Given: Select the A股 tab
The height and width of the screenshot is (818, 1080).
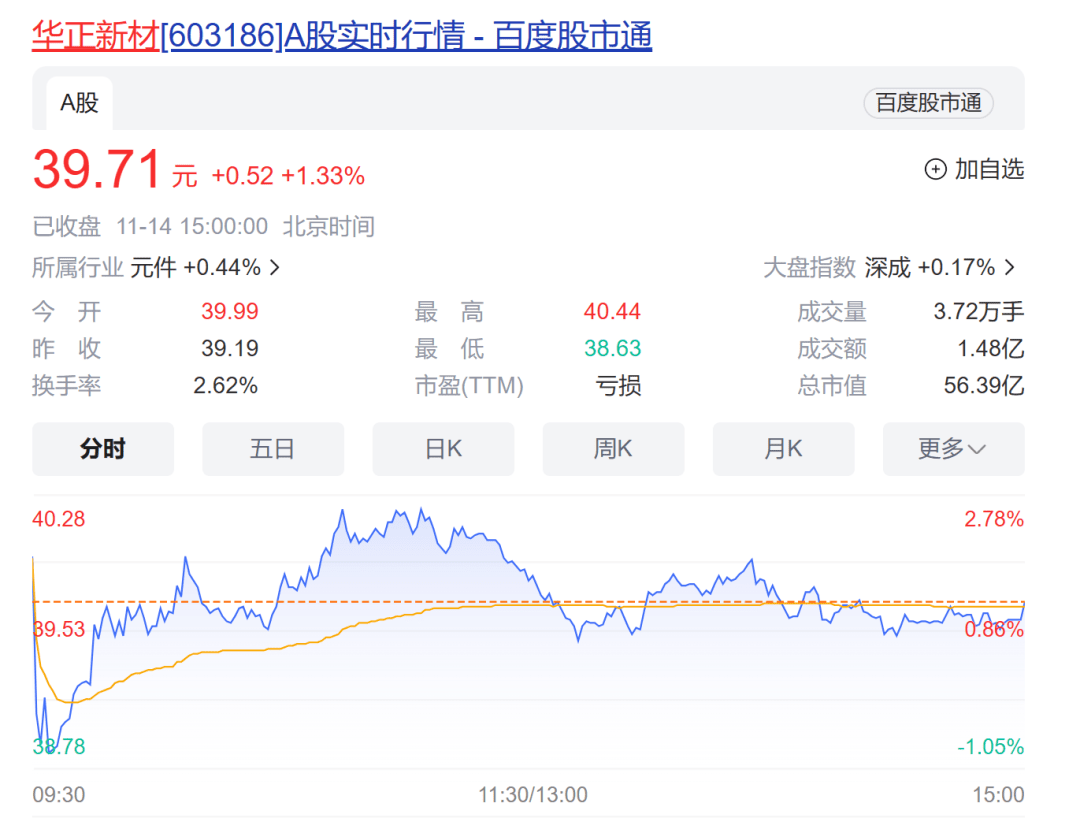Looking at the screenshot, I should [x=80, y=103].
